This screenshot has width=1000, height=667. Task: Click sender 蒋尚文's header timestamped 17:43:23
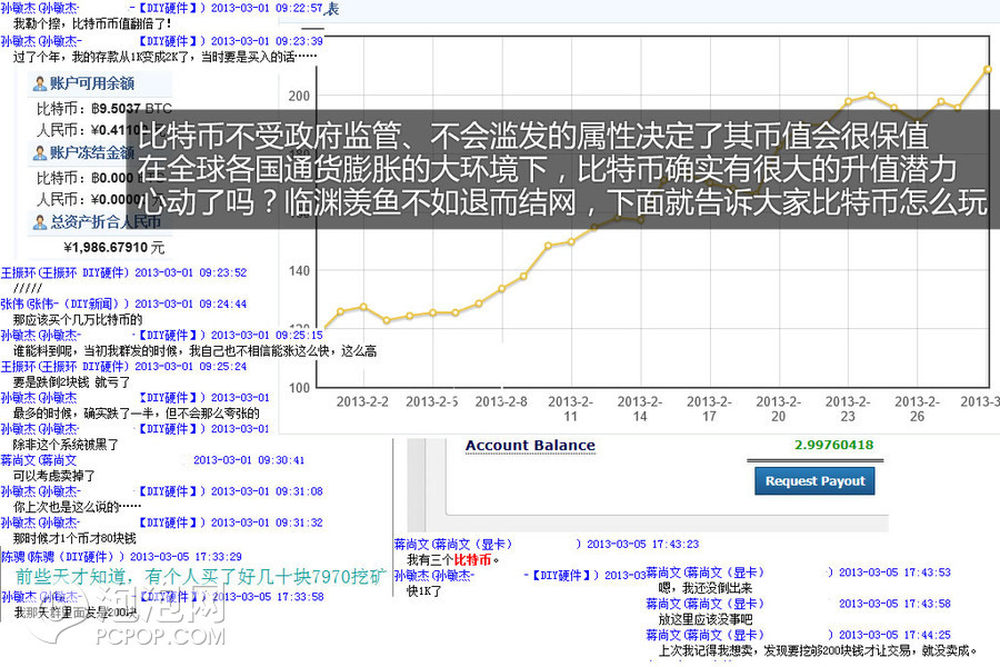point(547,544)
